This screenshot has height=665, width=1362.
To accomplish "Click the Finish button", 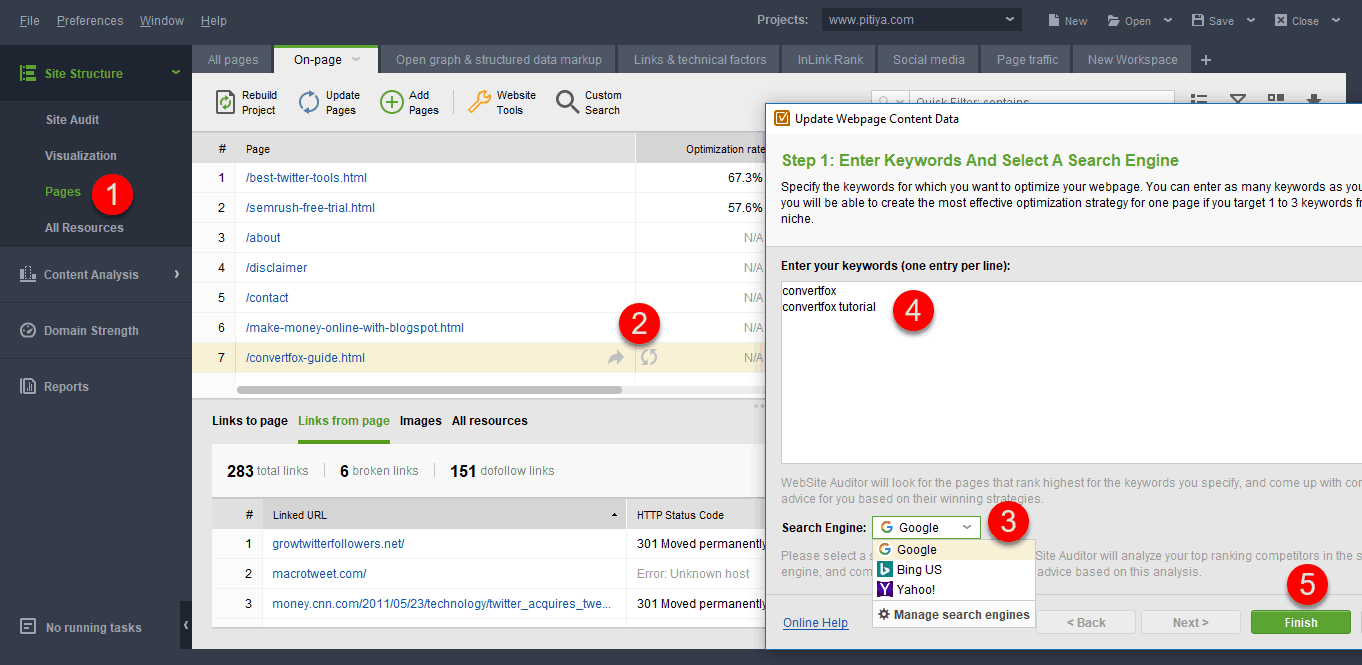I will [x=1301, y=622].
